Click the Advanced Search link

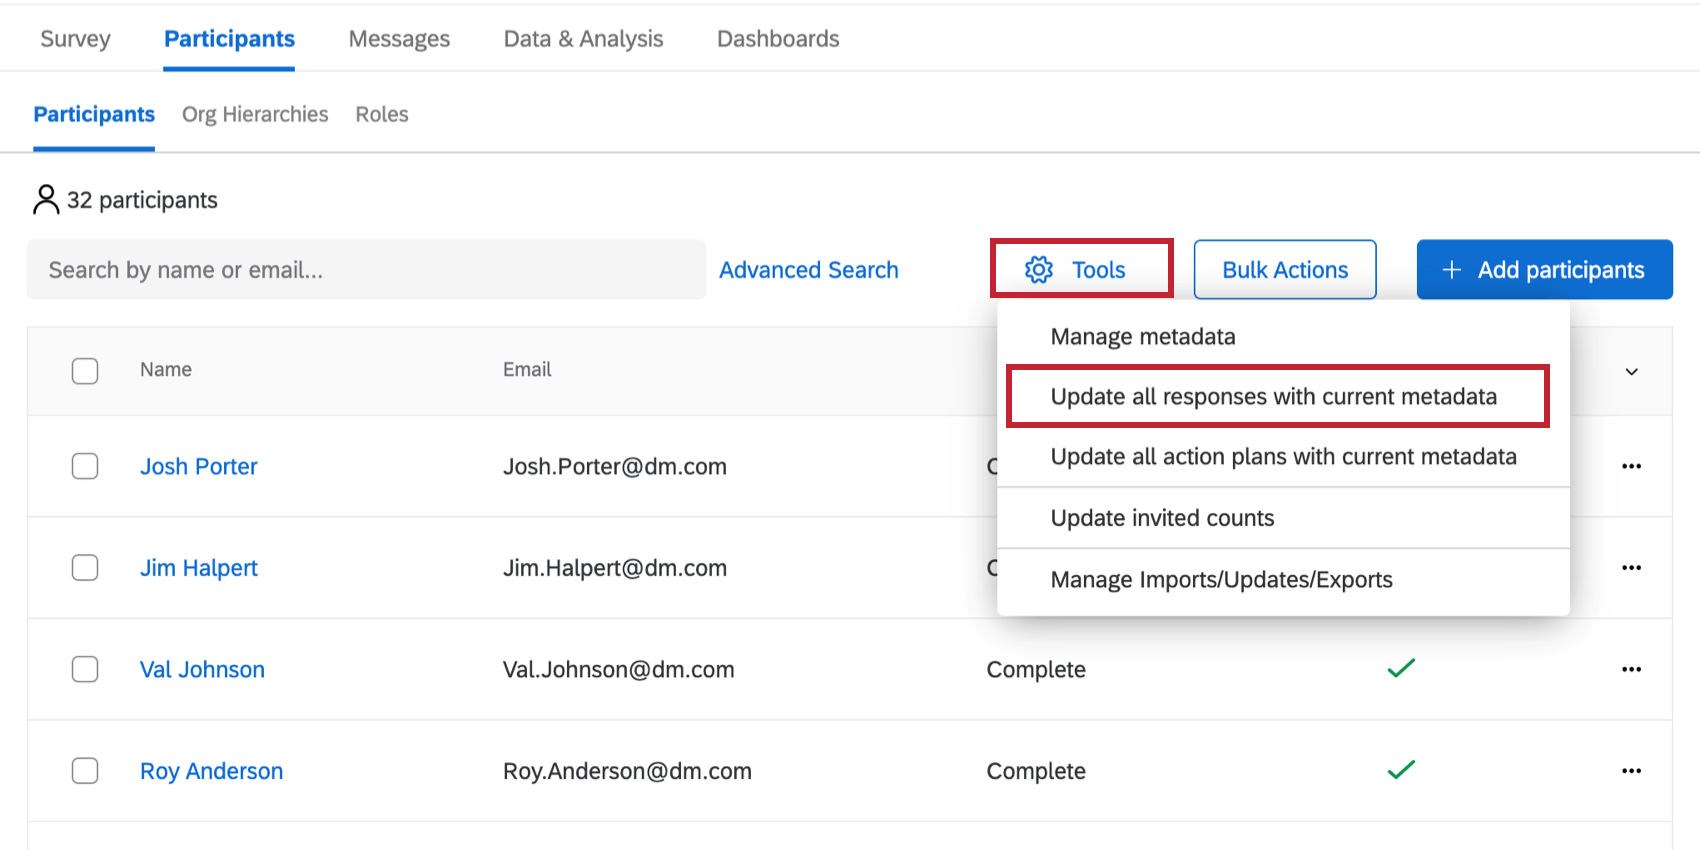(x=808, y=270)
